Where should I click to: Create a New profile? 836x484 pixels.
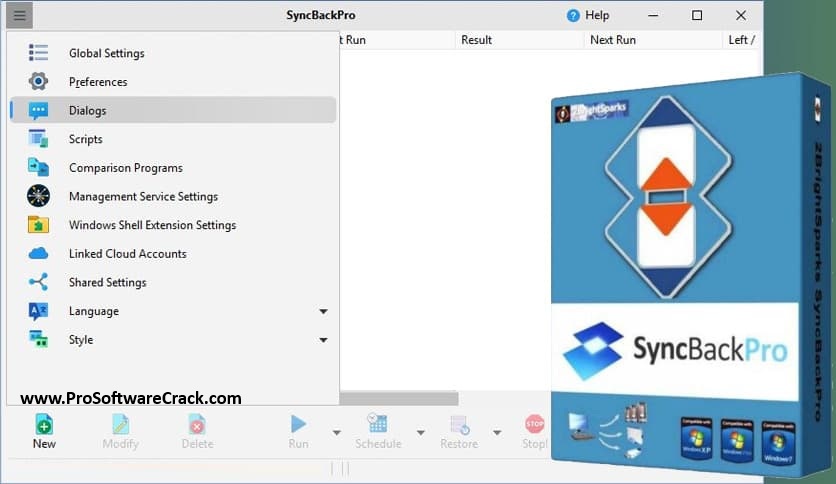coord(44,432)
